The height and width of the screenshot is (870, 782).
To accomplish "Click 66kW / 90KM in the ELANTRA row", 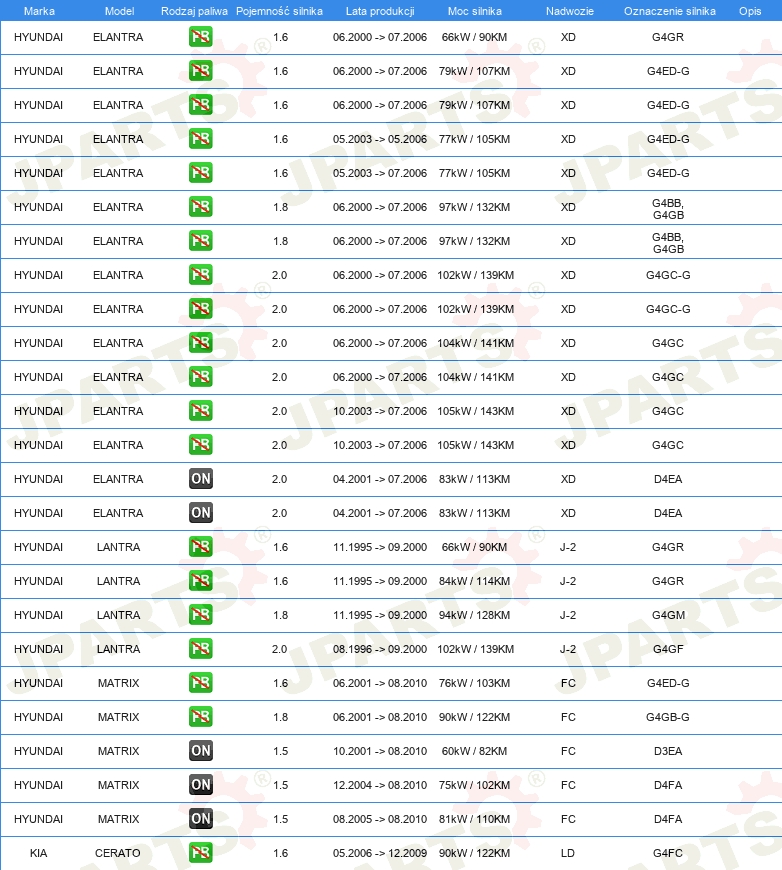I will [475, 37].
